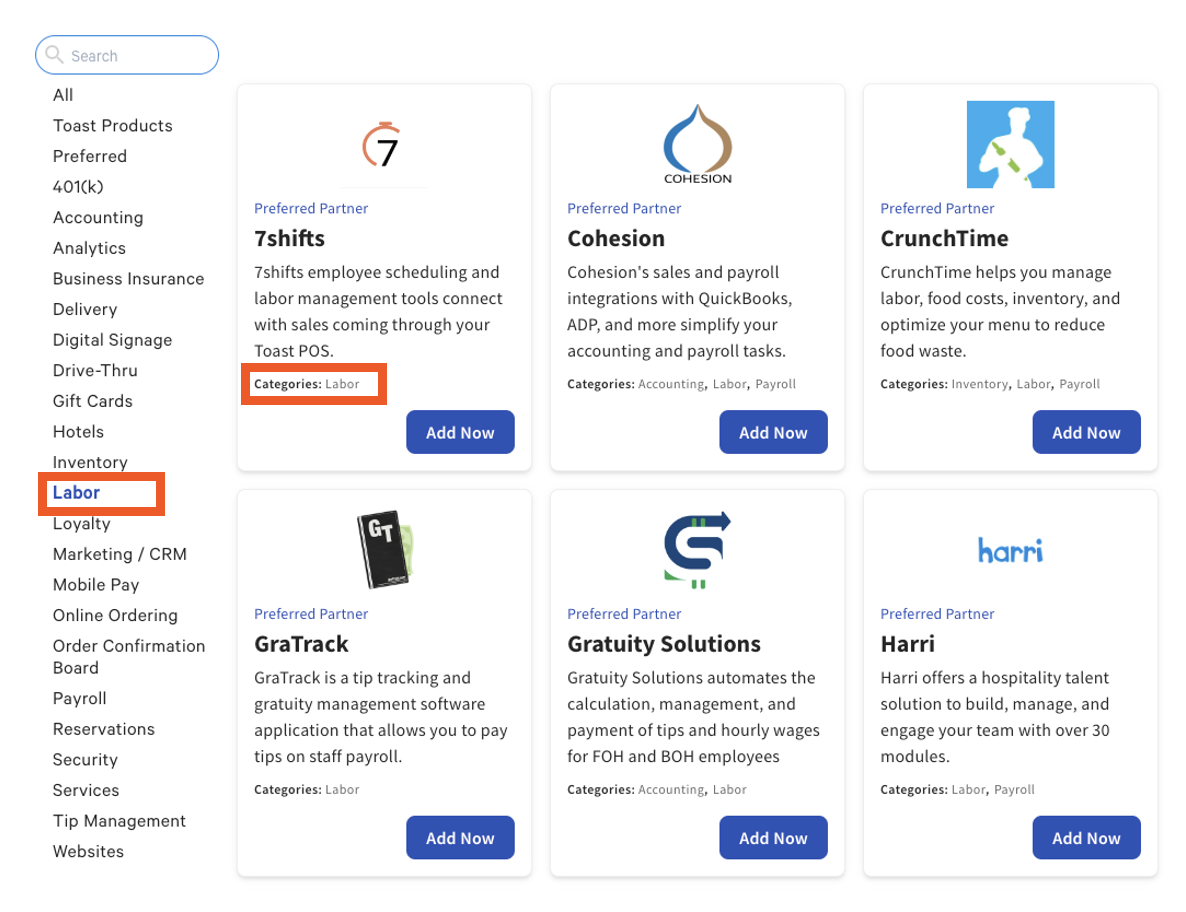Viewport: 1186px width, 912px height.
Task: Click the Labor category tag under GraTrack
Action: [342, 789]
